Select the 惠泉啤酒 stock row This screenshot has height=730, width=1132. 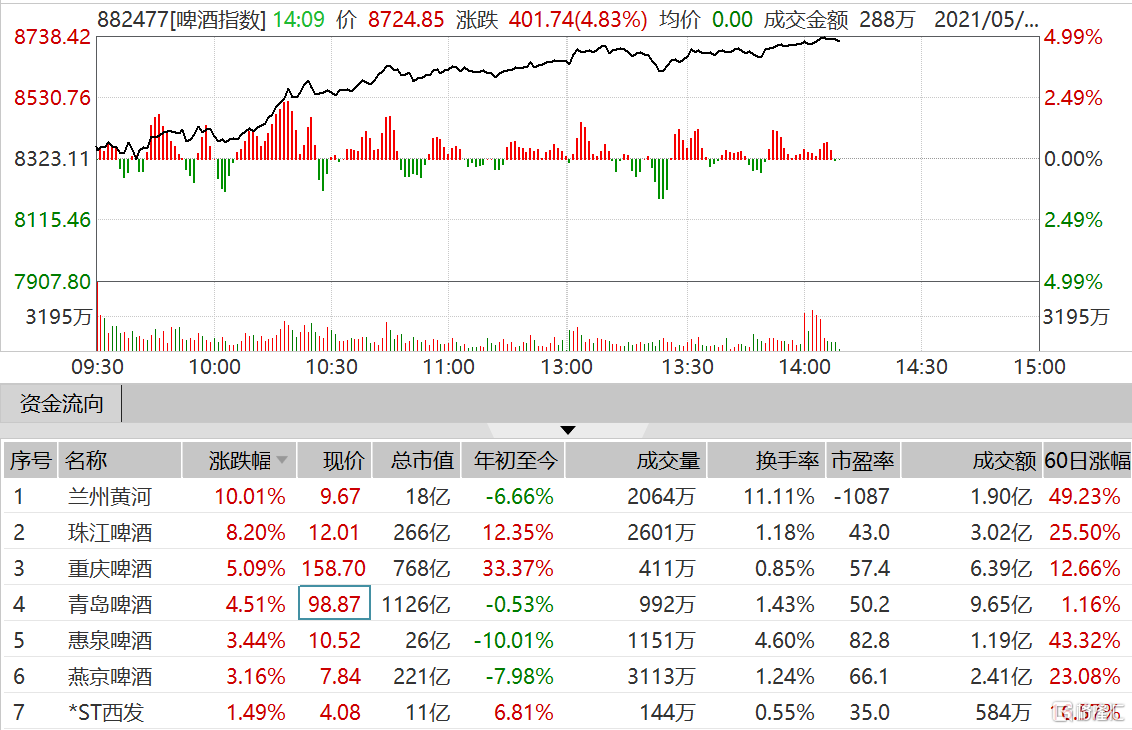(566, 640)
